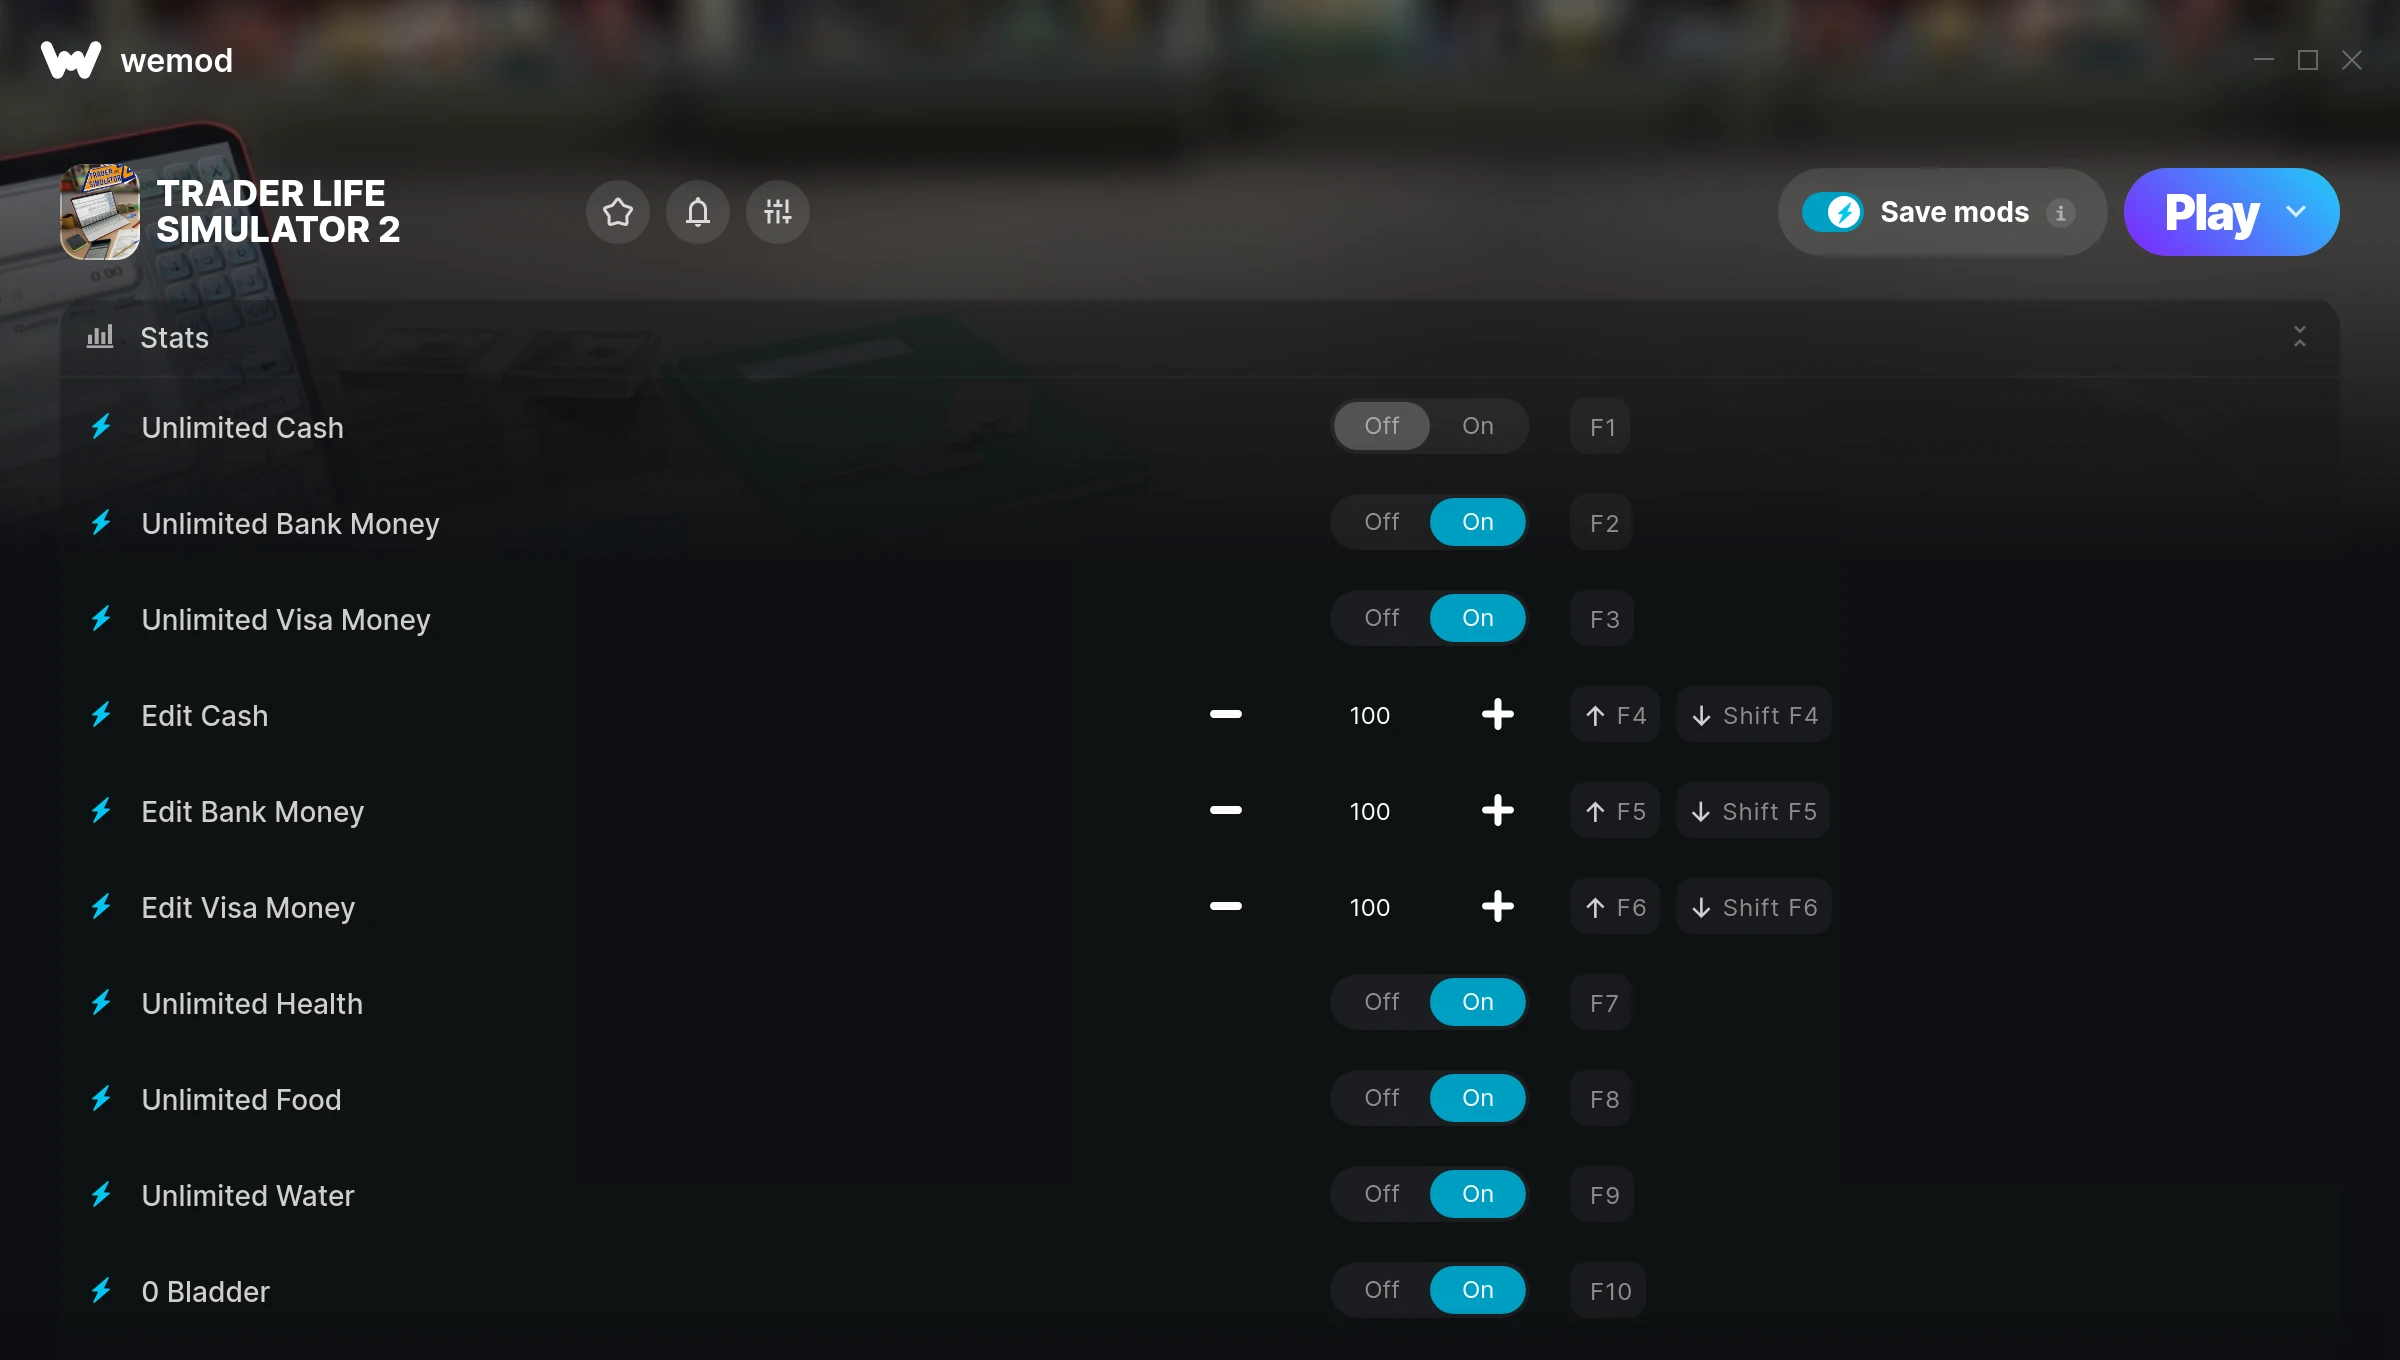This screenshot has width=2400, height=1360.
Task: Decrease Edit Visa Money with minus icon
Action: [1225, 907]
